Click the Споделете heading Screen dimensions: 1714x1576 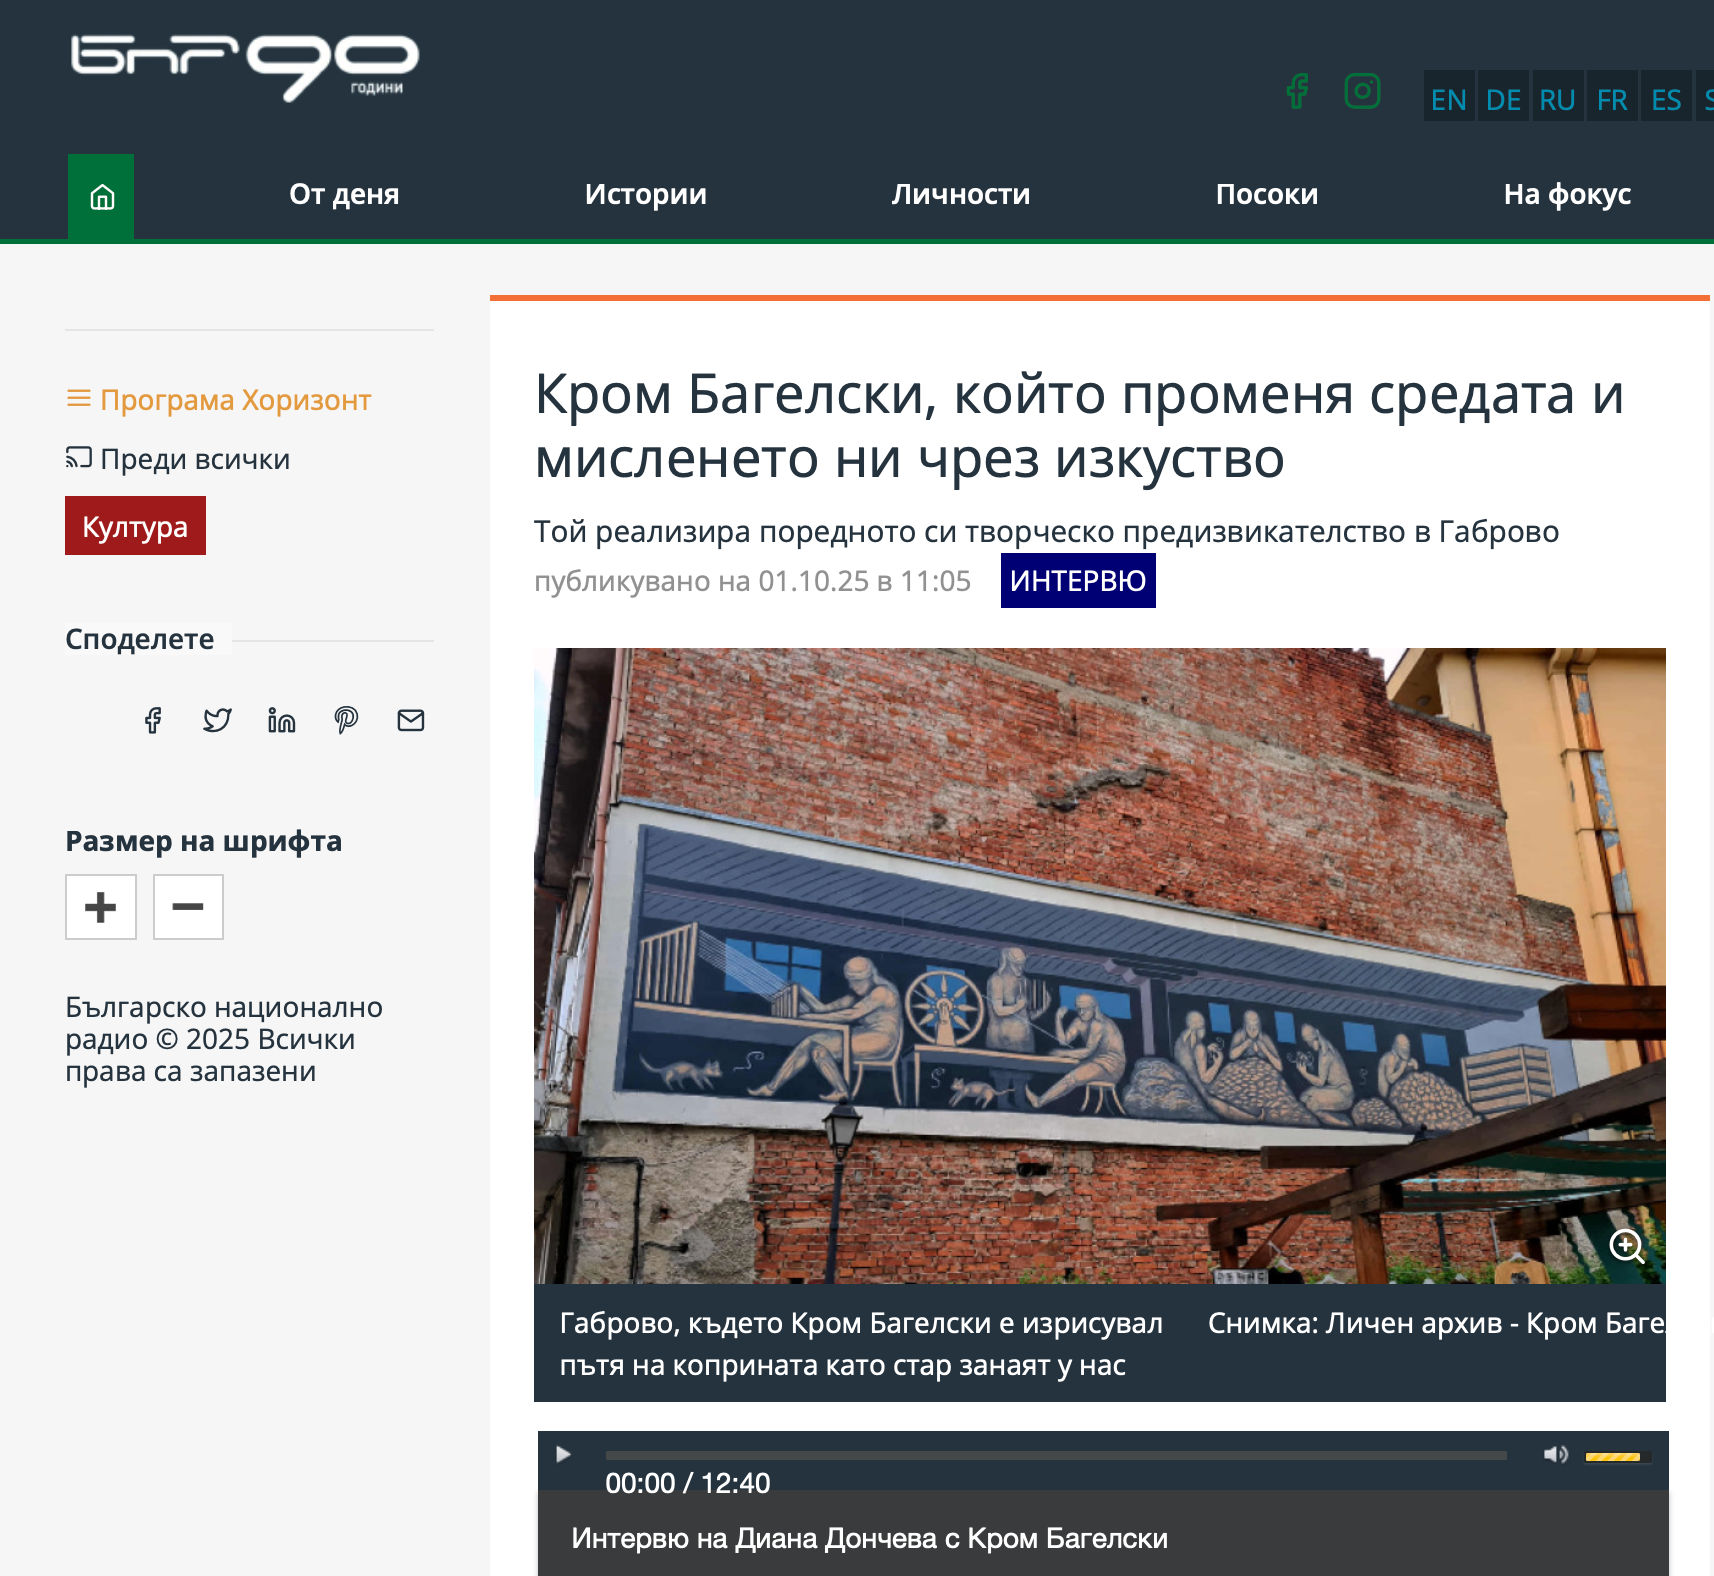pos(140,639)
